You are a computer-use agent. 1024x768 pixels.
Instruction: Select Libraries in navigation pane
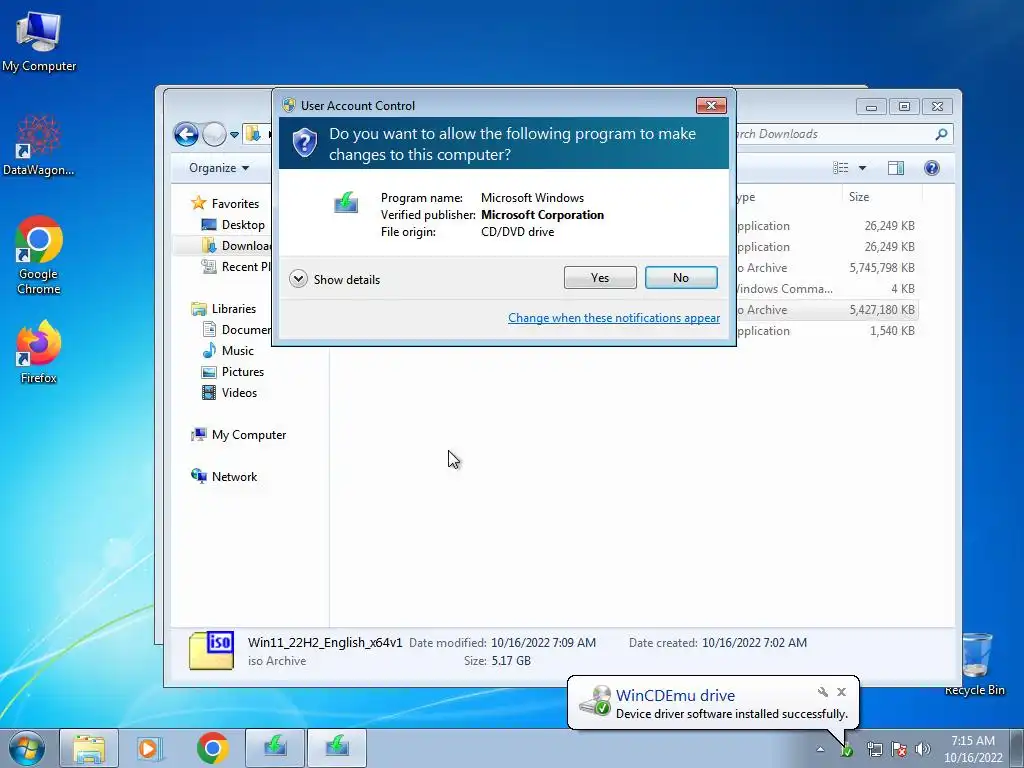223,309
